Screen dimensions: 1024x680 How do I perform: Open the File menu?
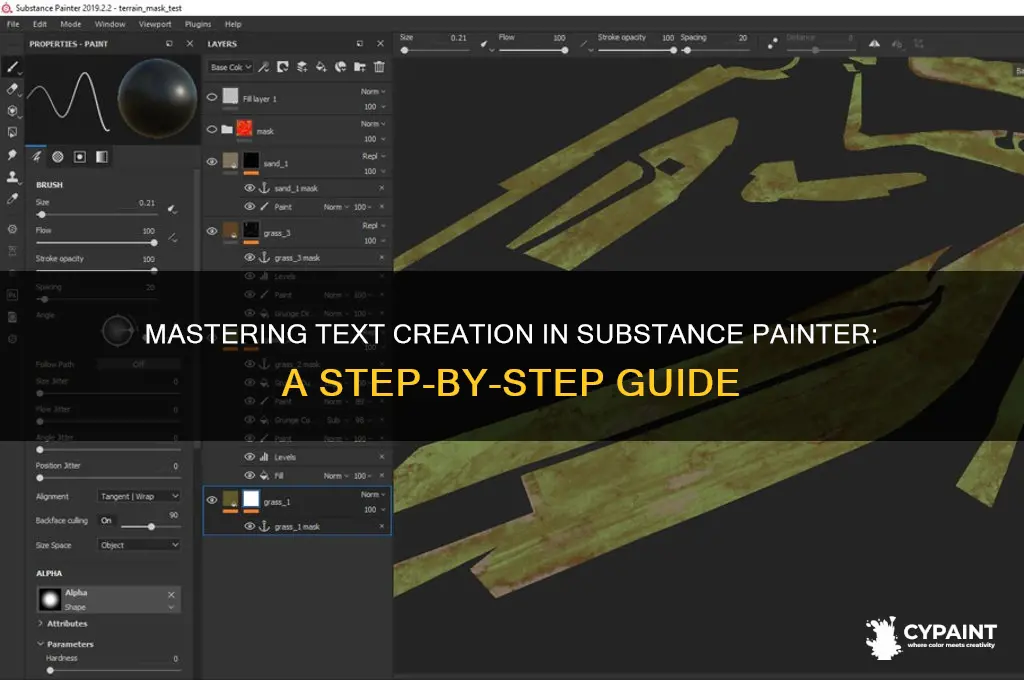tap(13, 24)
